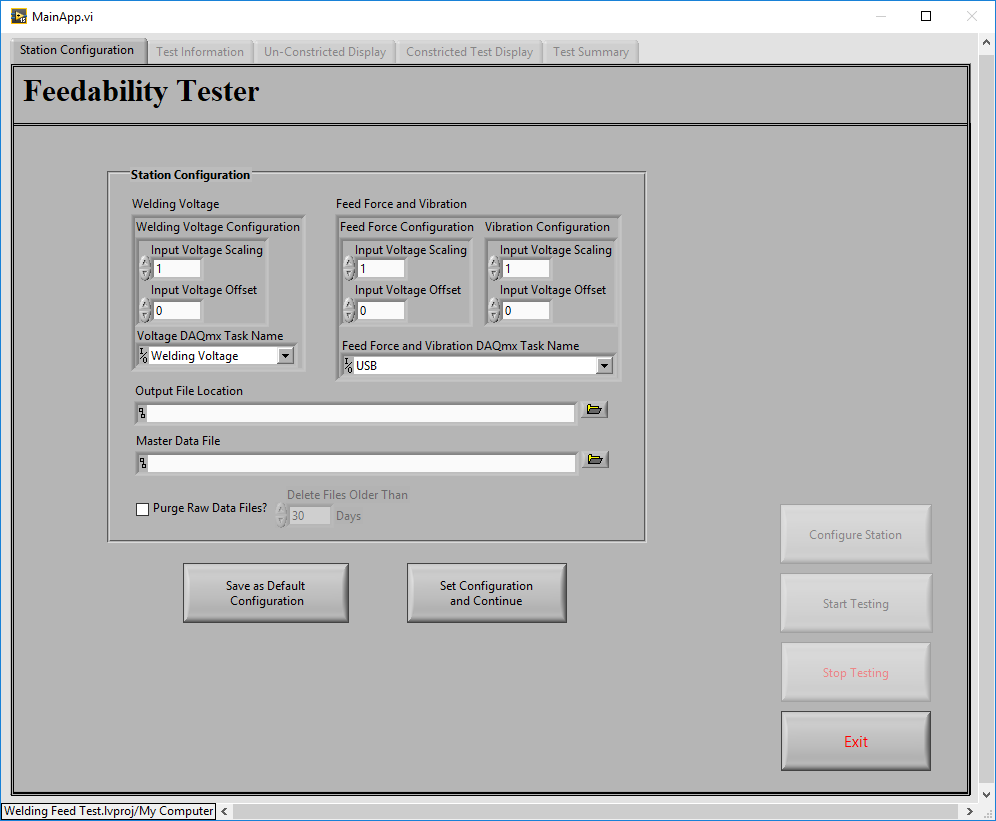The image size is (996, 821).
Task: Open folder browser for Output File Location
Action: pyautogui.click(x=594, y=410)
